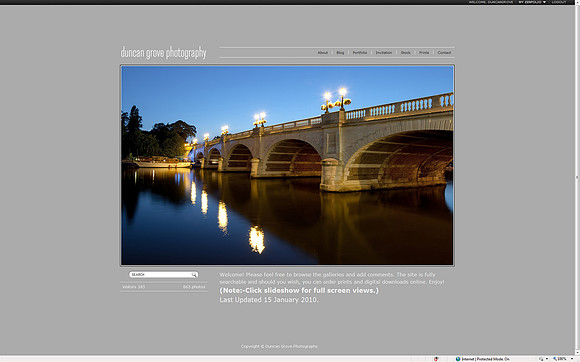Click the Copyright Duncan Grove Photography footer
The image size is (580, 362).
pos(279,346)
